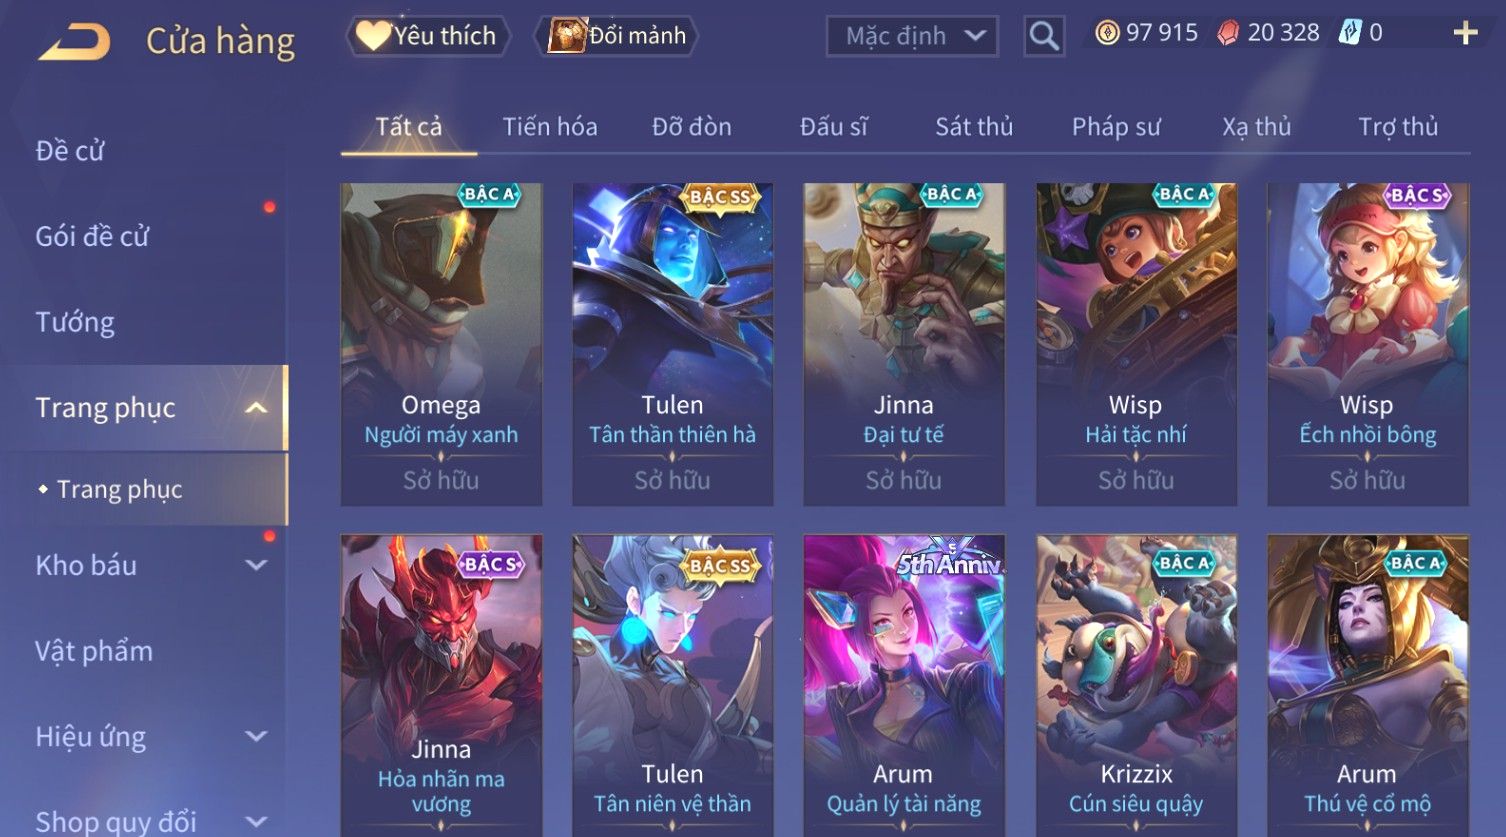Tap the plus icon to add currency
The image size is (1506, 837).
(1465, 33)
